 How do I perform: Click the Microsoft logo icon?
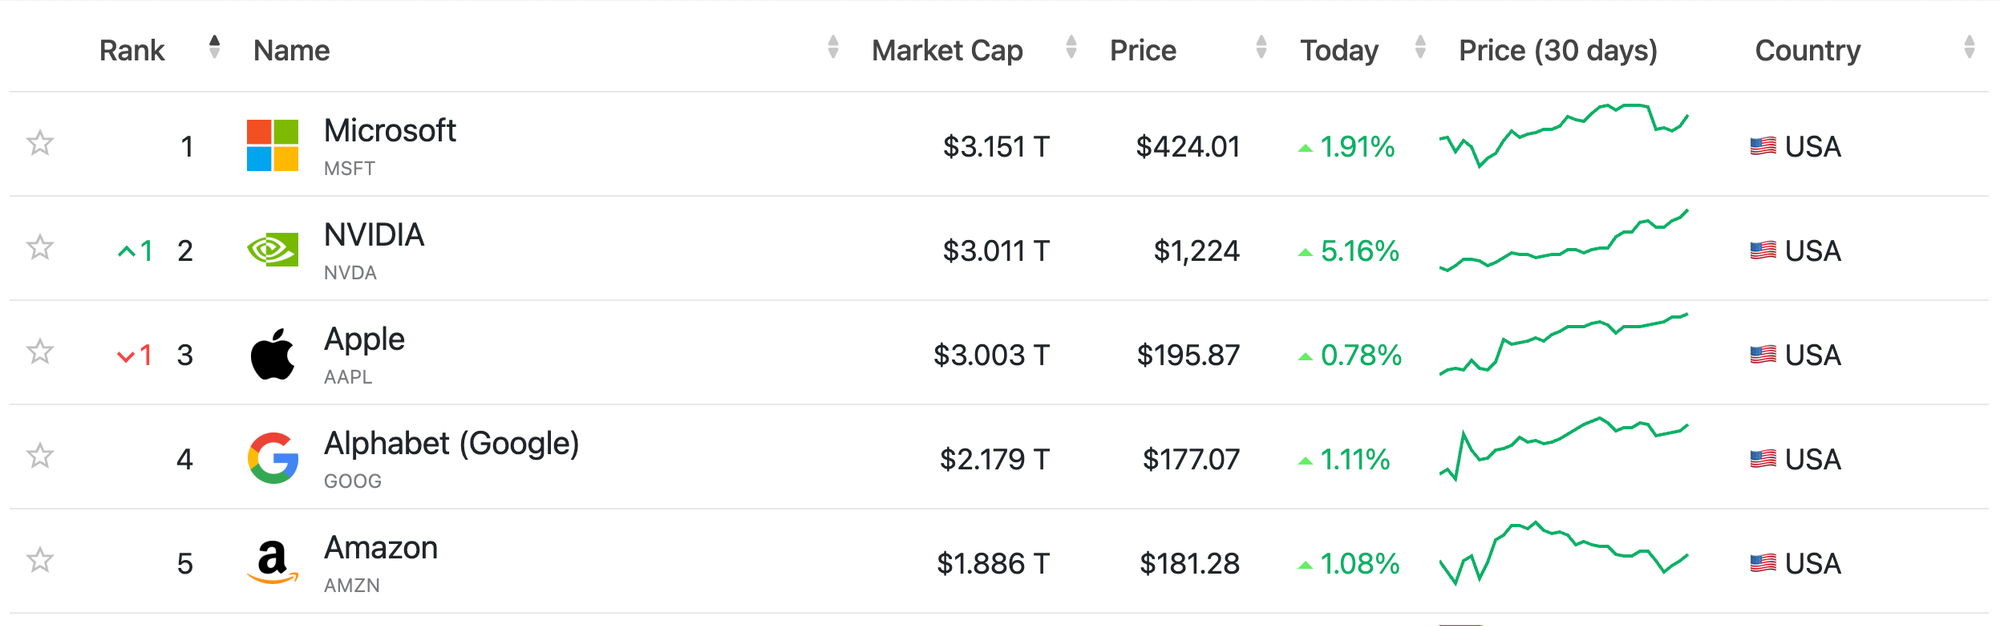272,145
